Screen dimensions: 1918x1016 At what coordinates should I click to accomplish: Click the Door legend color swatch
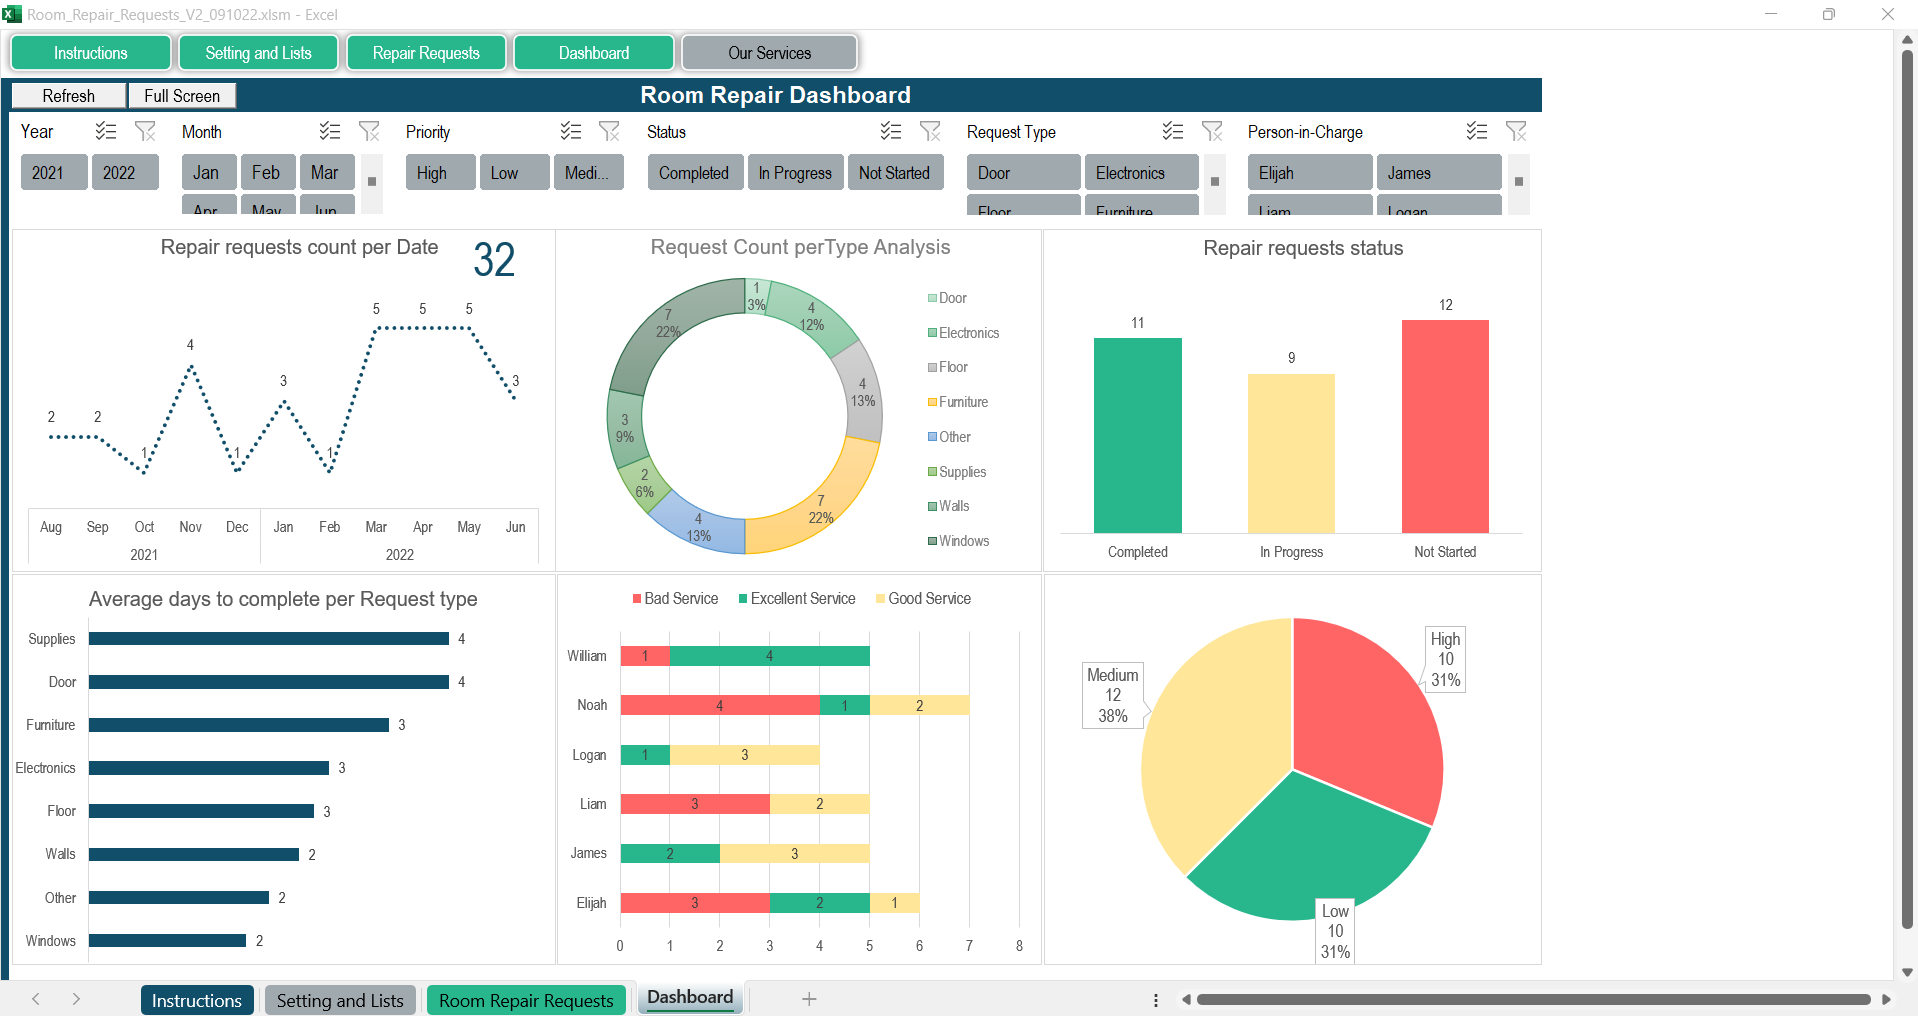click(932, 298)
